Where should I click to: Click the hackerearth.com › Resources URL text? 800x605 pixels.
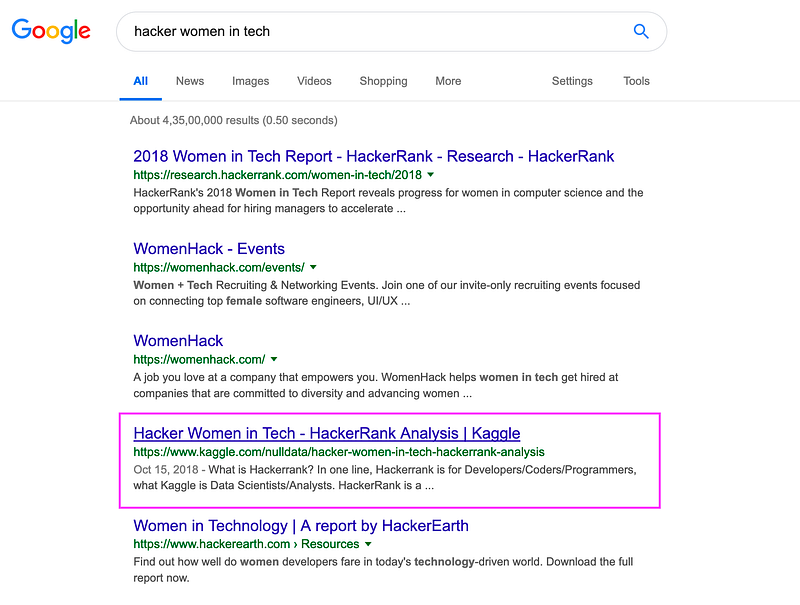coord(246,544)
